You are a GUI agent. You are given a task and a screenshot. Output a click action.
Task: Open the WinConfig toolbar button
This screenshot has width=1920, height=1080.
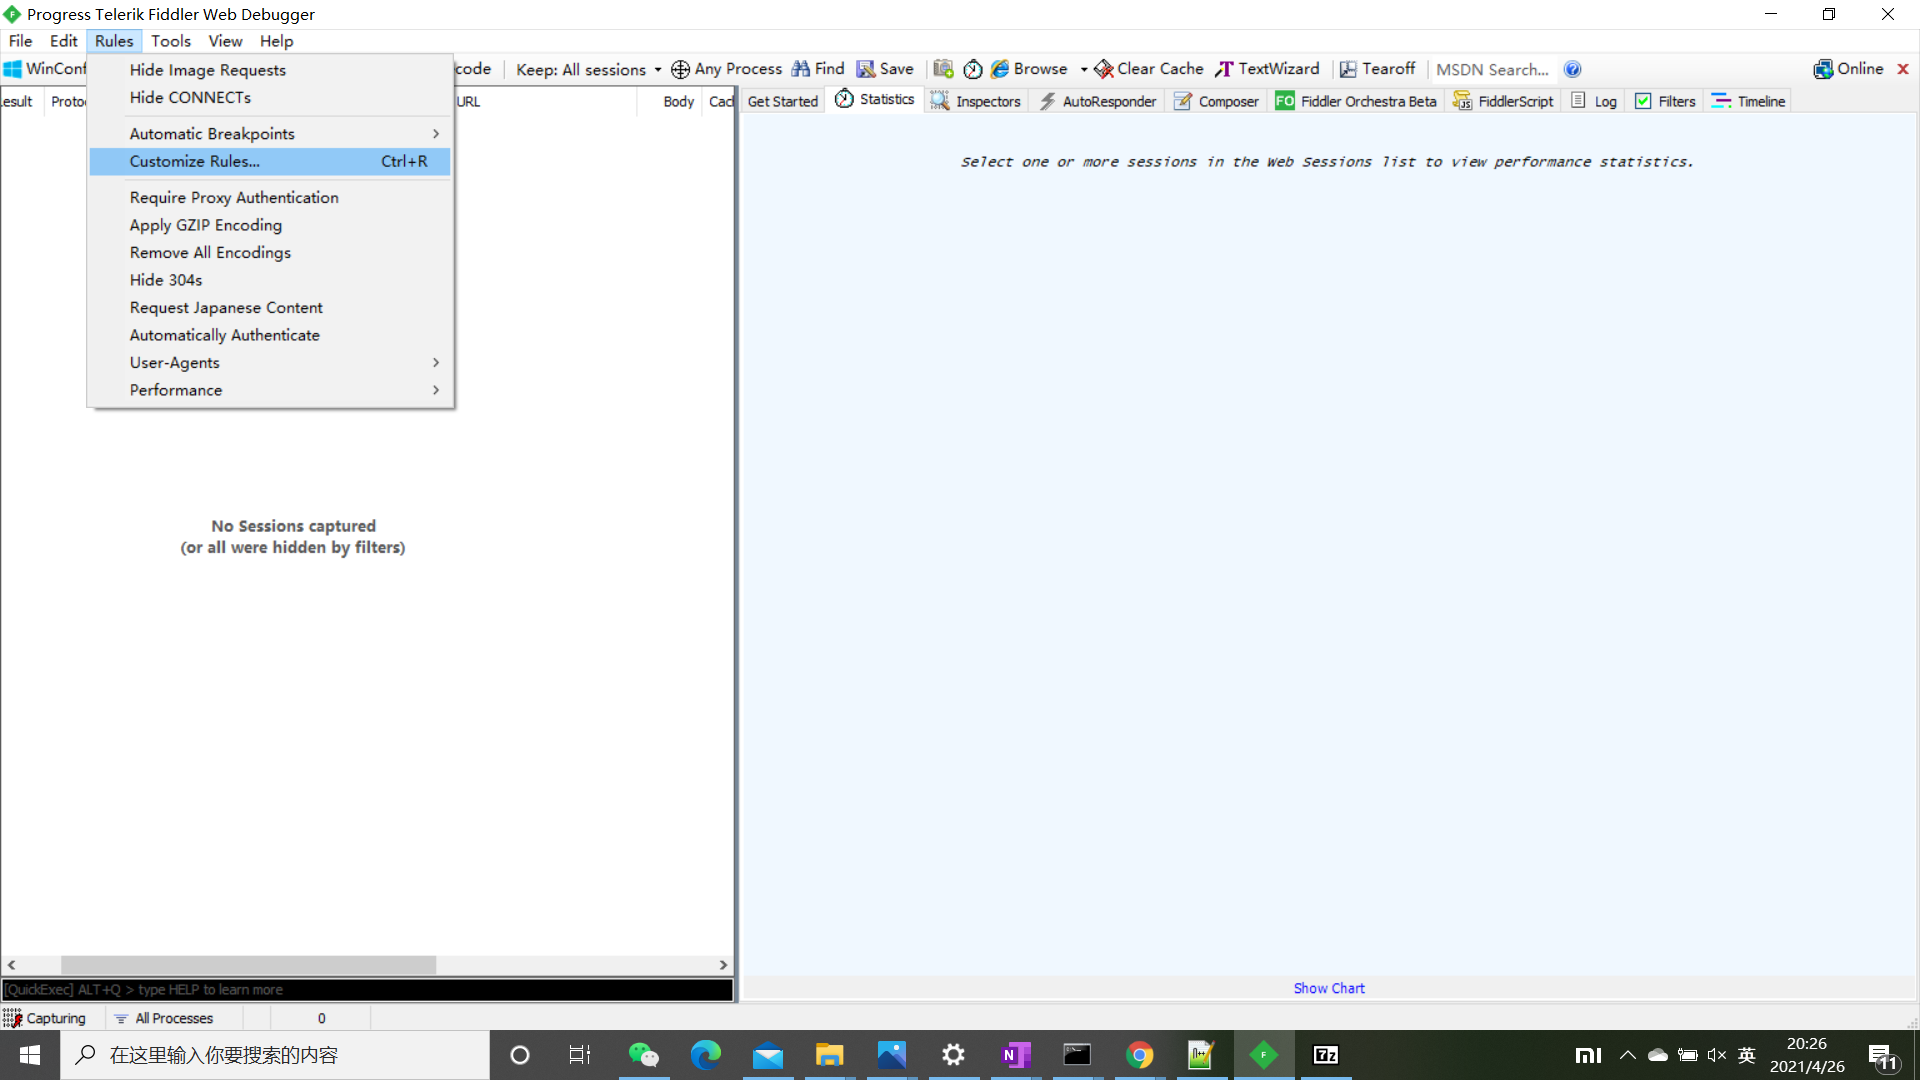point(45,69)
